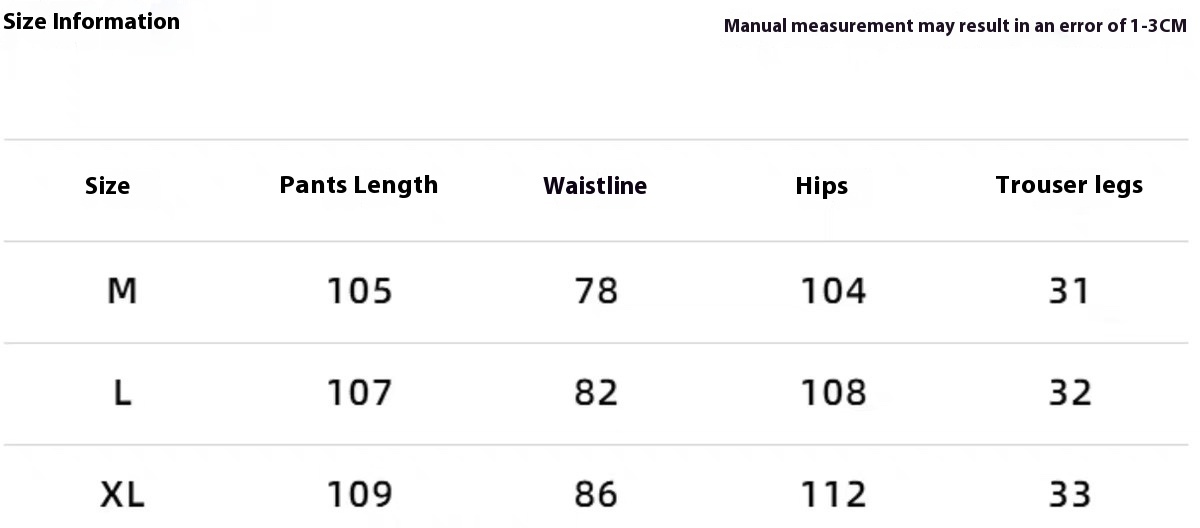This screenshot has width=1200, height=528.
Task: Click the Trouser legs column header
Action: pos(1069,185)
